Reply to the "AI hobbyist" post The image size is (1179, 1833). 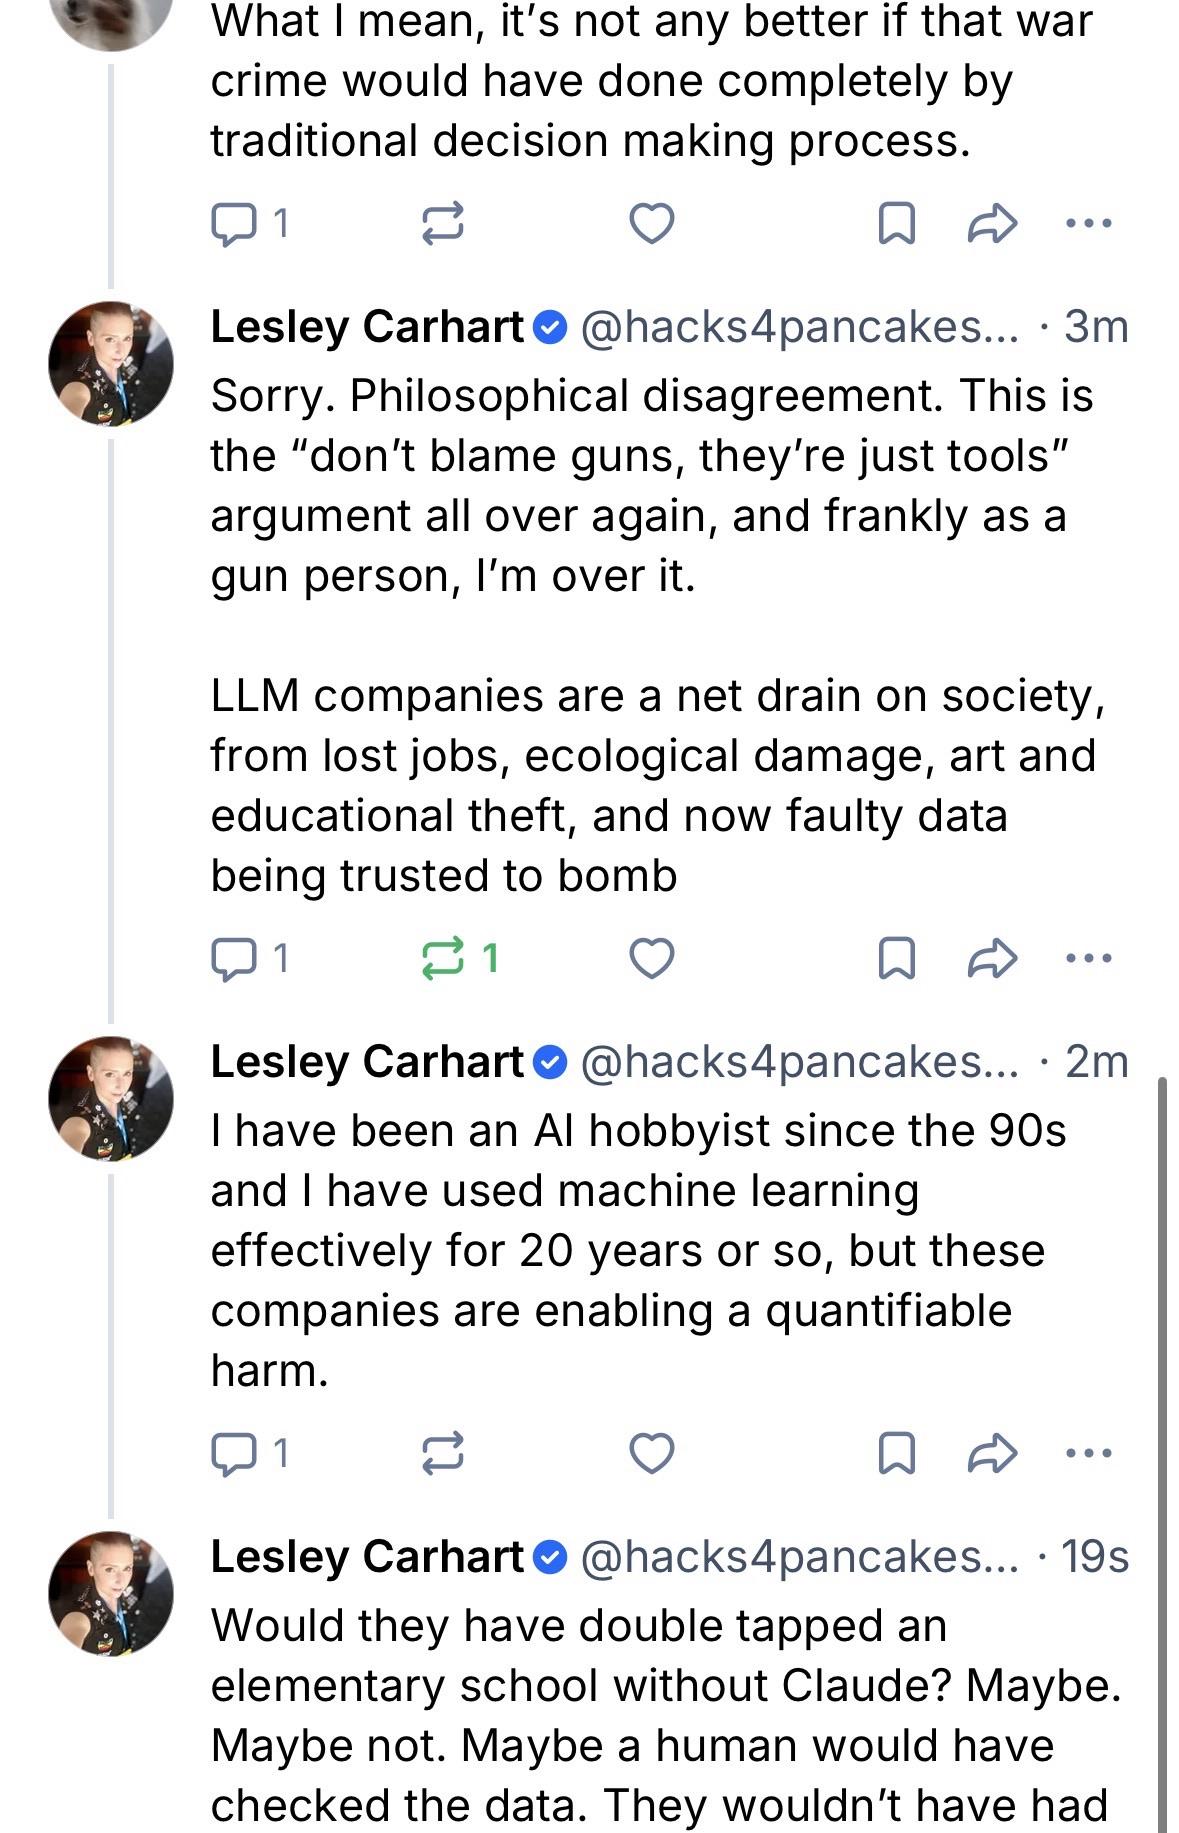[x=233, y=1453]
